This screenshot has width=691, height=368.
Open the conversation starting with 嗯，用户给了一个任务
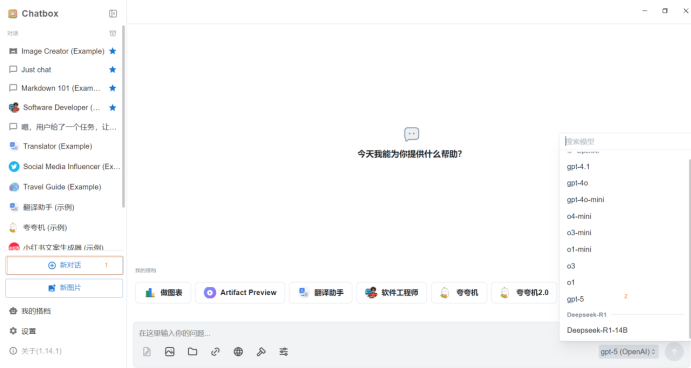63,127
